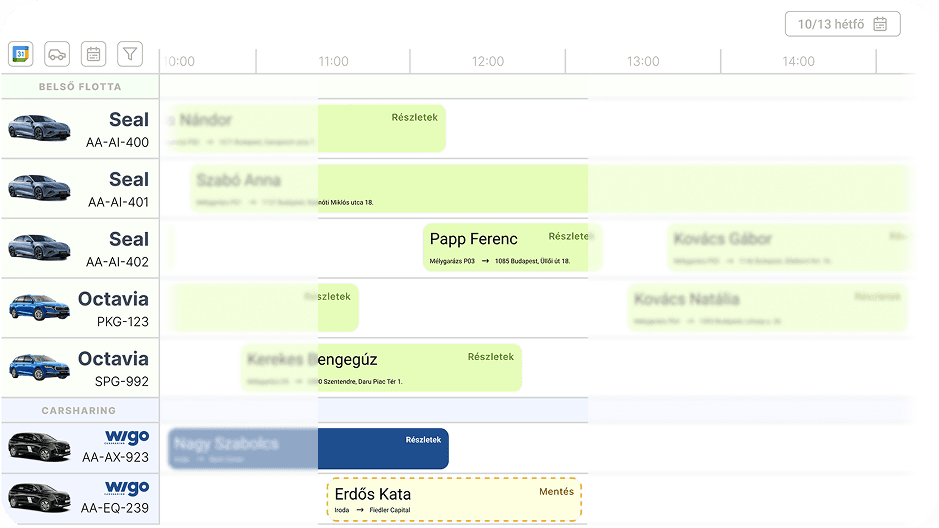Screen dimensions: 939x528
Task: Open Részletek on Kerekes Bengegúz booking
Action: pos(490,356)
